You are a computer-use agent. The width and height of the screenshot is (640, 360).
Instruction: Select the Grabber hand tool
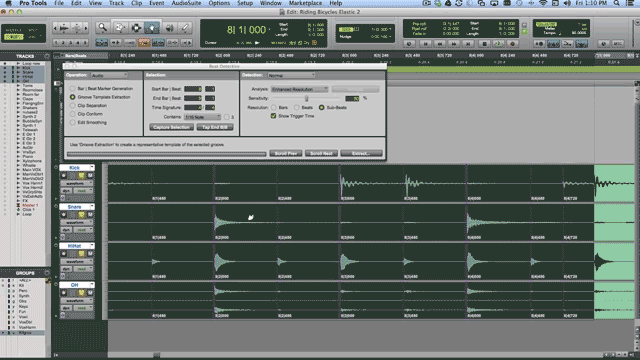(x=152, y=28)
